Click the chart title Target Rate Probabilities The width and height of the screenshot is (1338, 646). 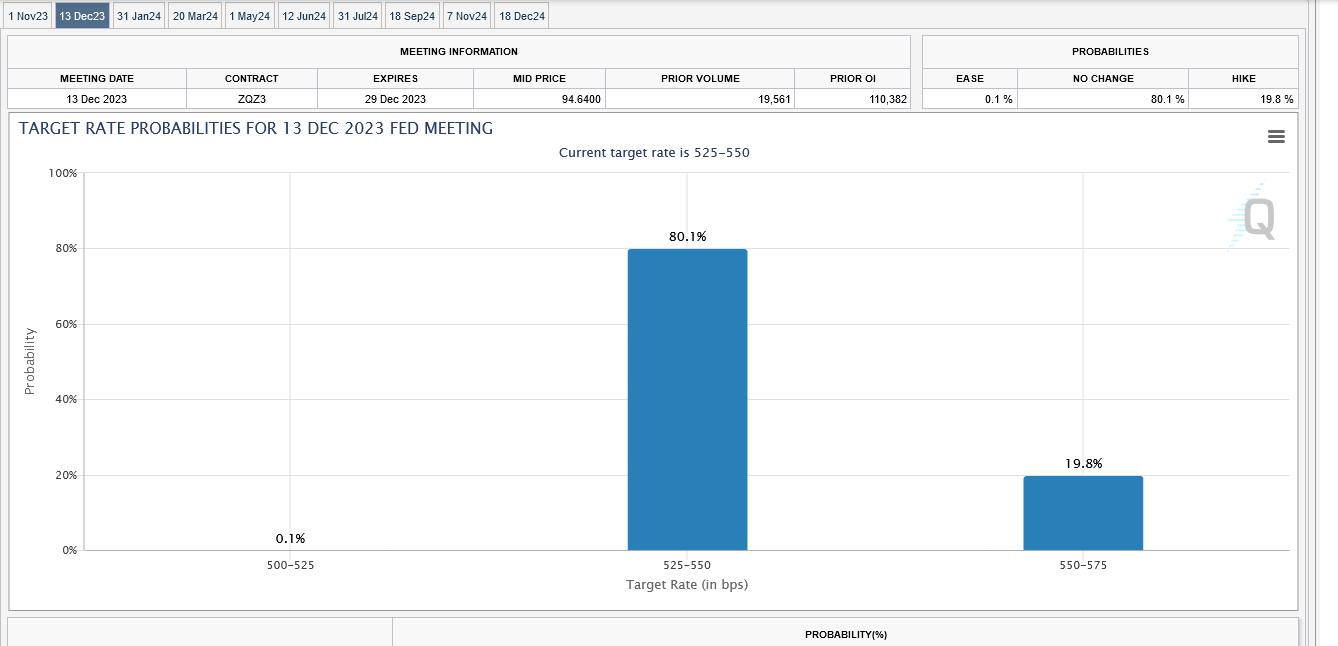click(x=256, y=128)
